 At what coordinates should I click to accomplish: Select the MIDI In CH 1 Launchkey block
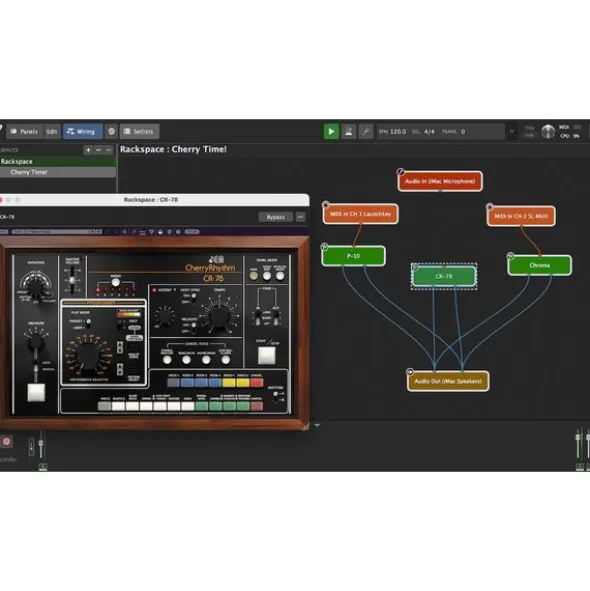pos(360,214)
